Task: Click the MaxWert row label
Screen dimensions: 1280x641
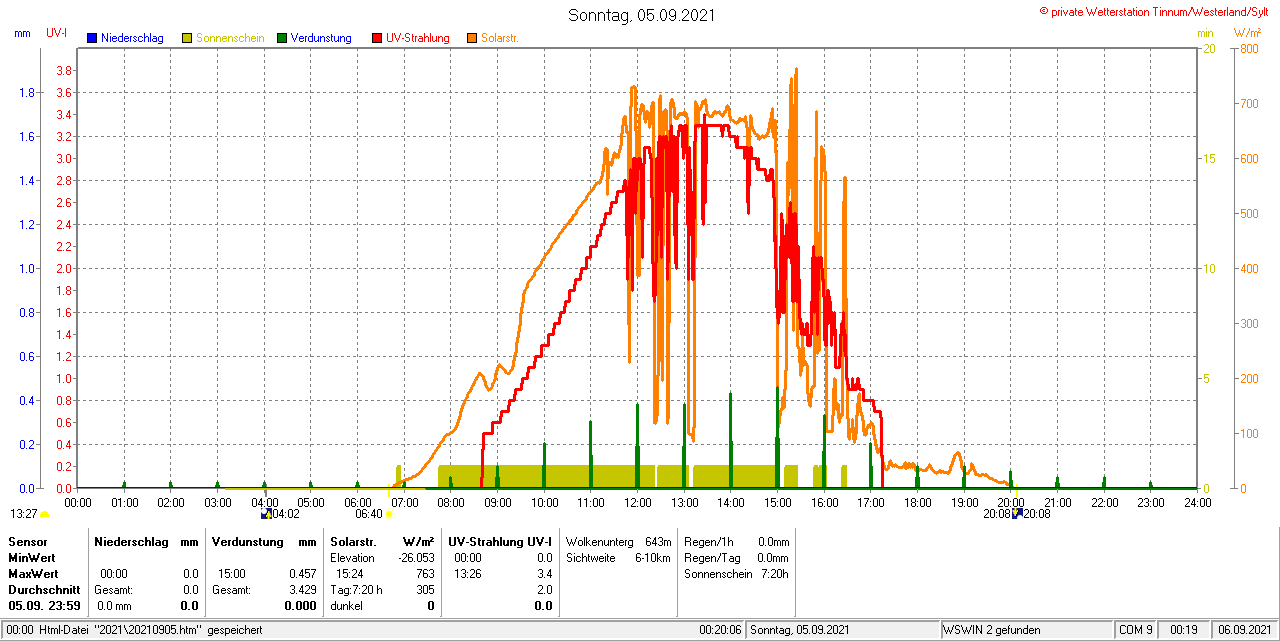Action: coord(33,574)
